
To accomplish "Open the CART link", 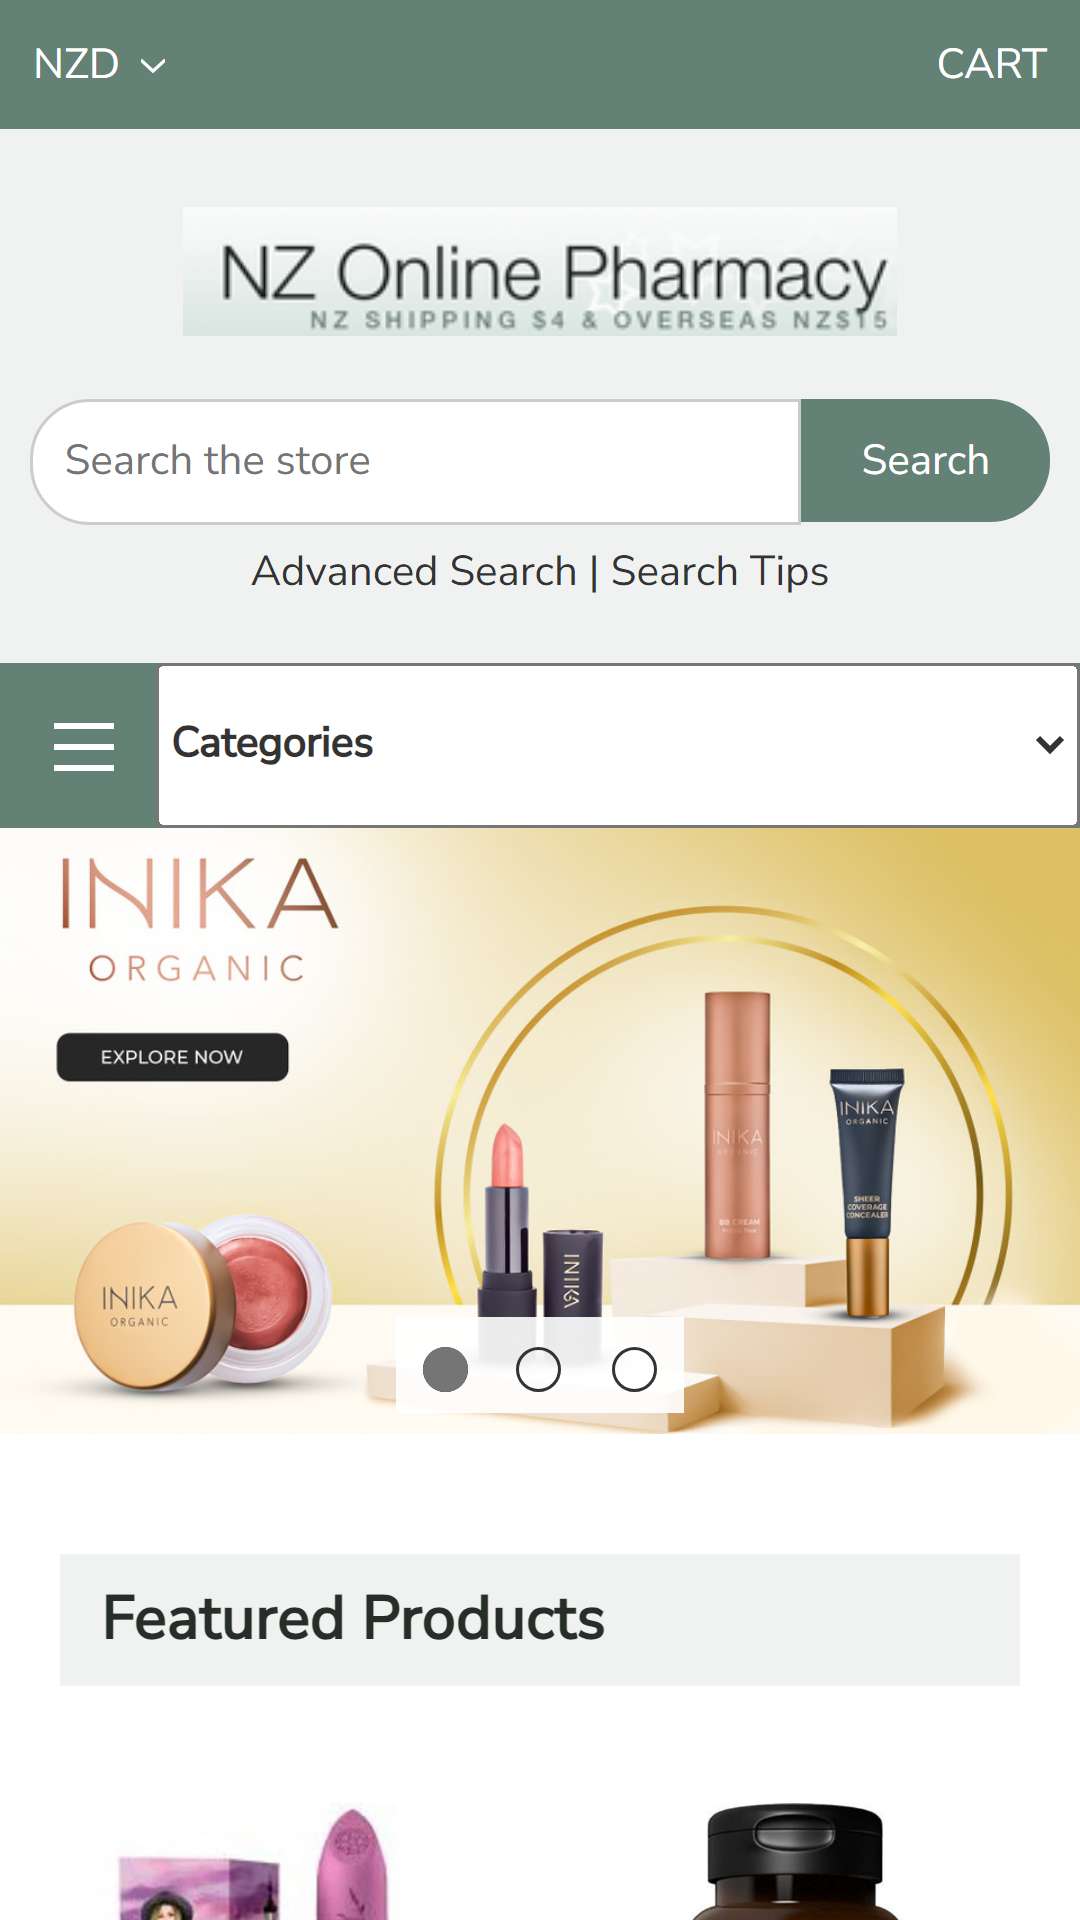I will pos(991,64).
